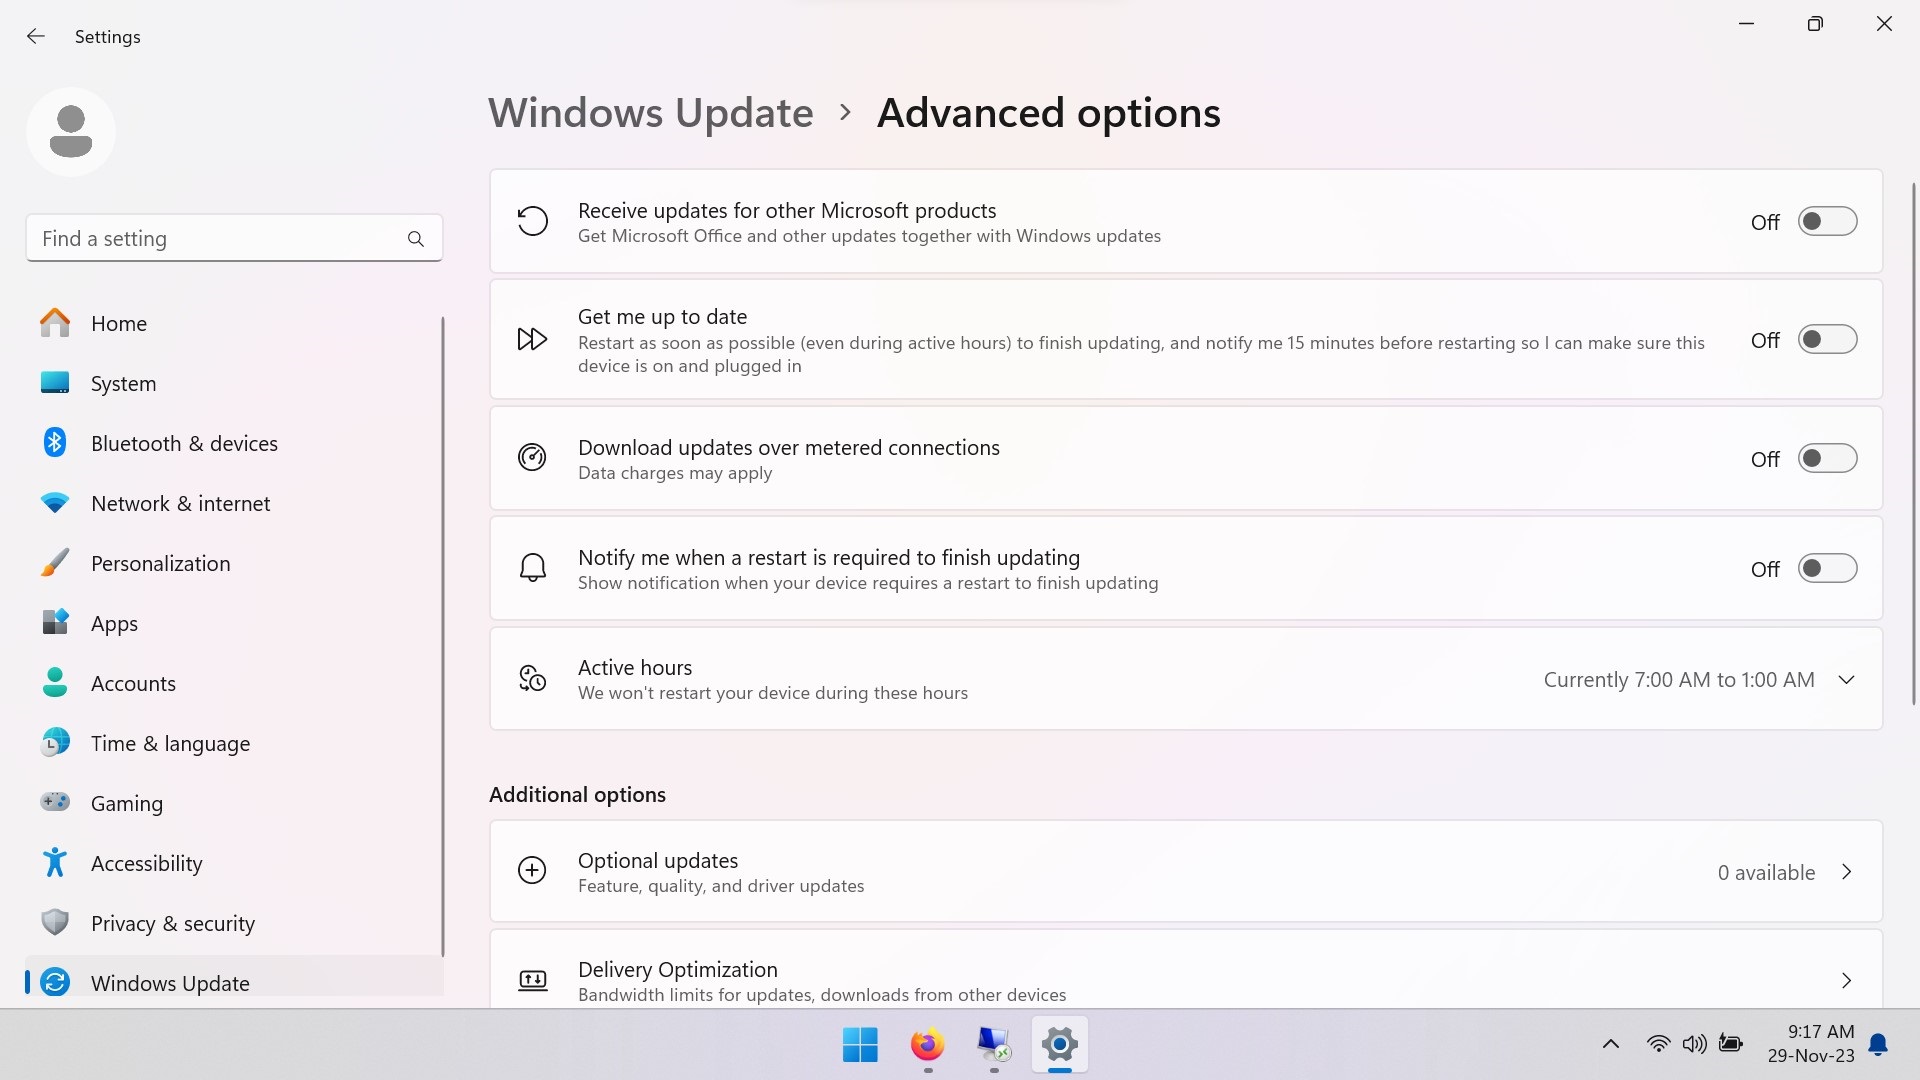Open clock showing 9:17 AM in taskbar
1920x1080 pixels.
pyautogui.click(x=1811, y=1044)
